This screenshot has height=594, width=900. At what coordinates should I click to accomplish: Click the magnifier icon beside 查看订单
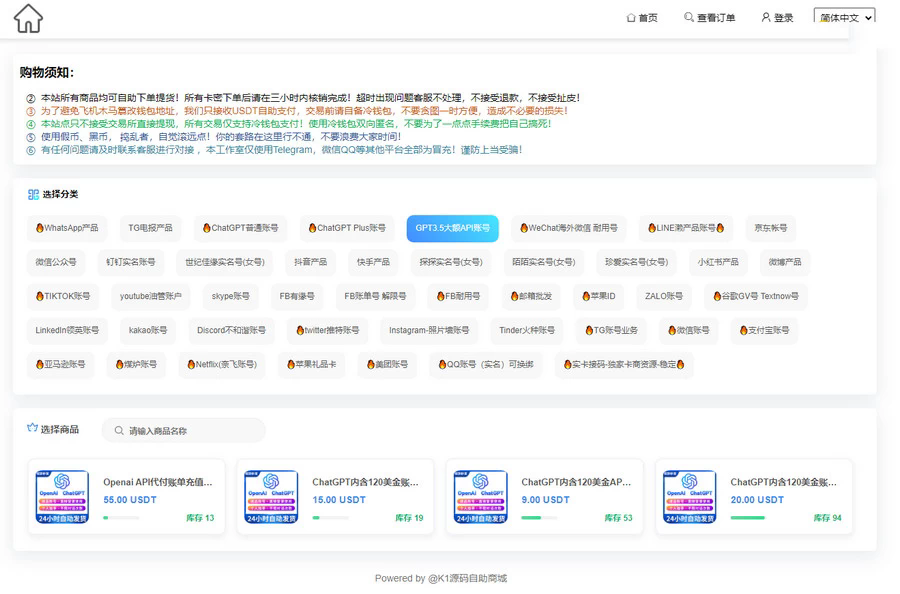click(690, 17)
